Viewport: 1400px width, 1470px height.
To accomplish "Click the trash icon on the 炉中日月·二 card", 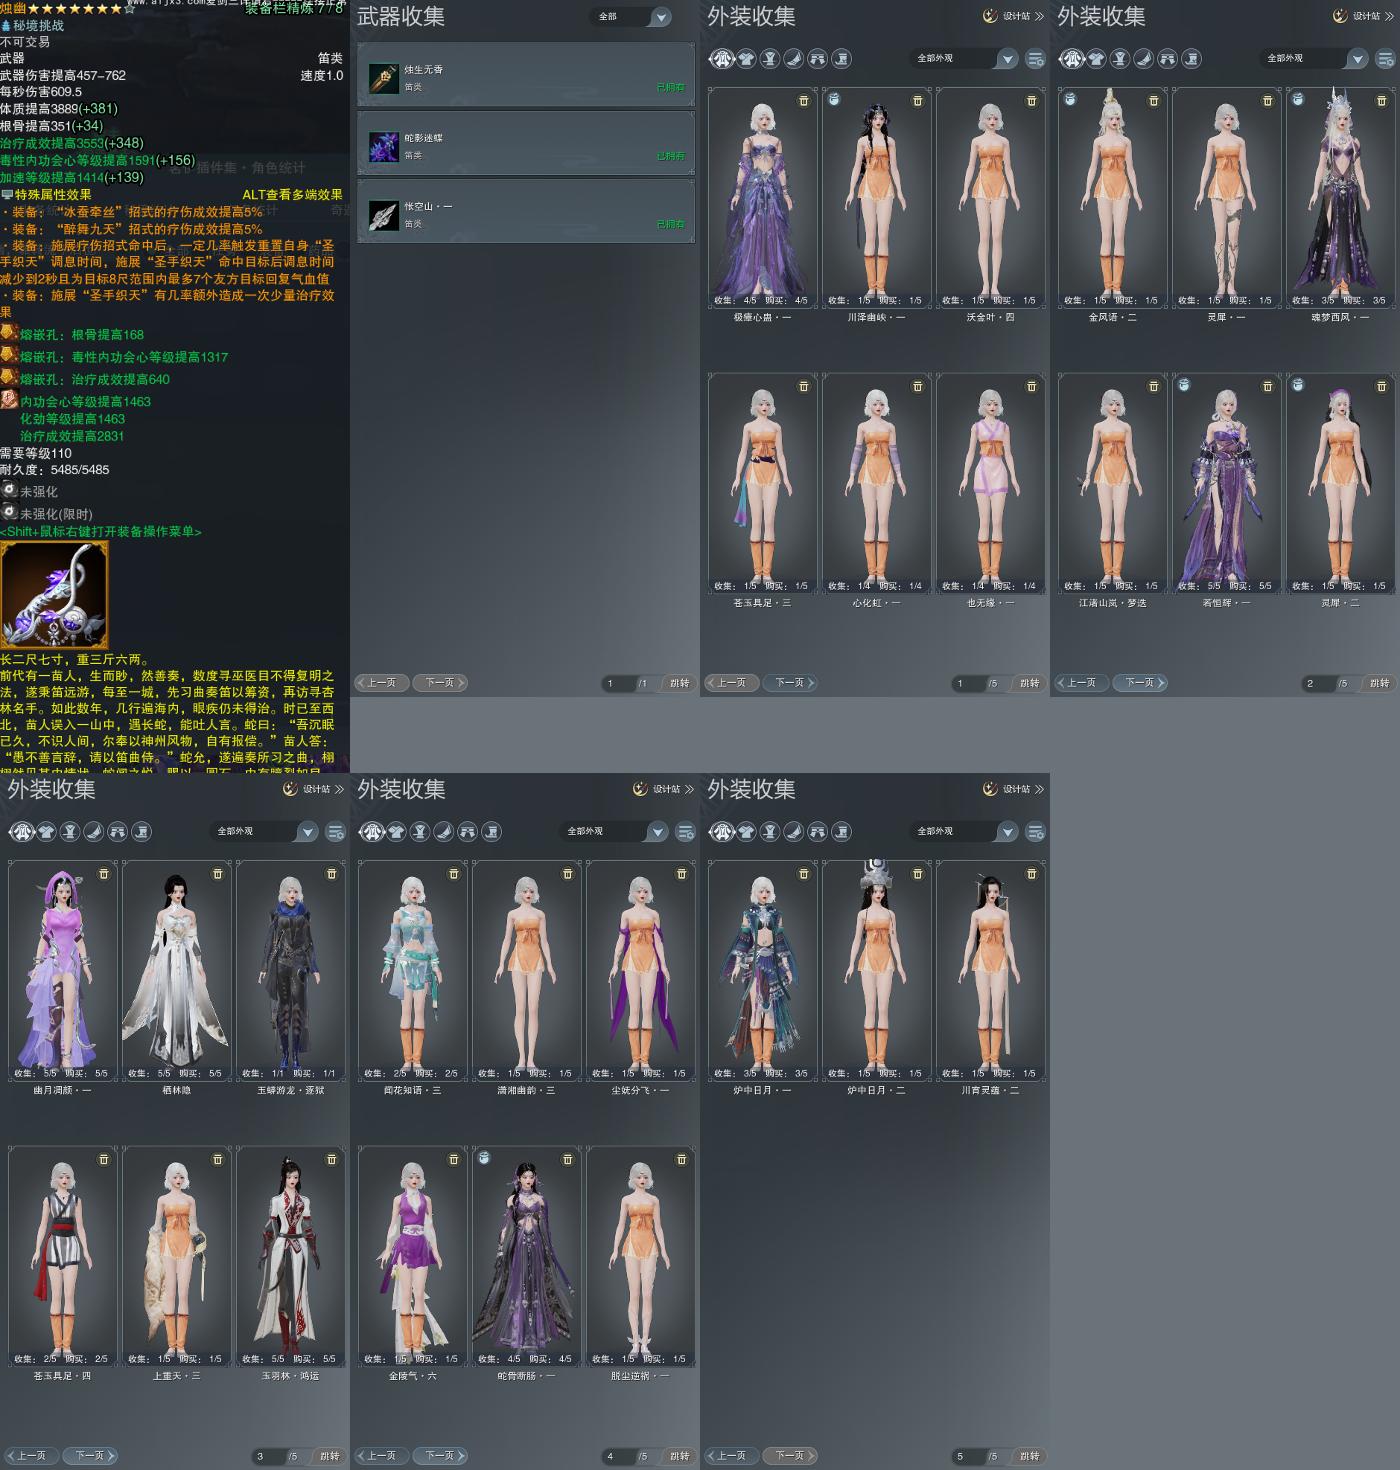I will (918, 874).
